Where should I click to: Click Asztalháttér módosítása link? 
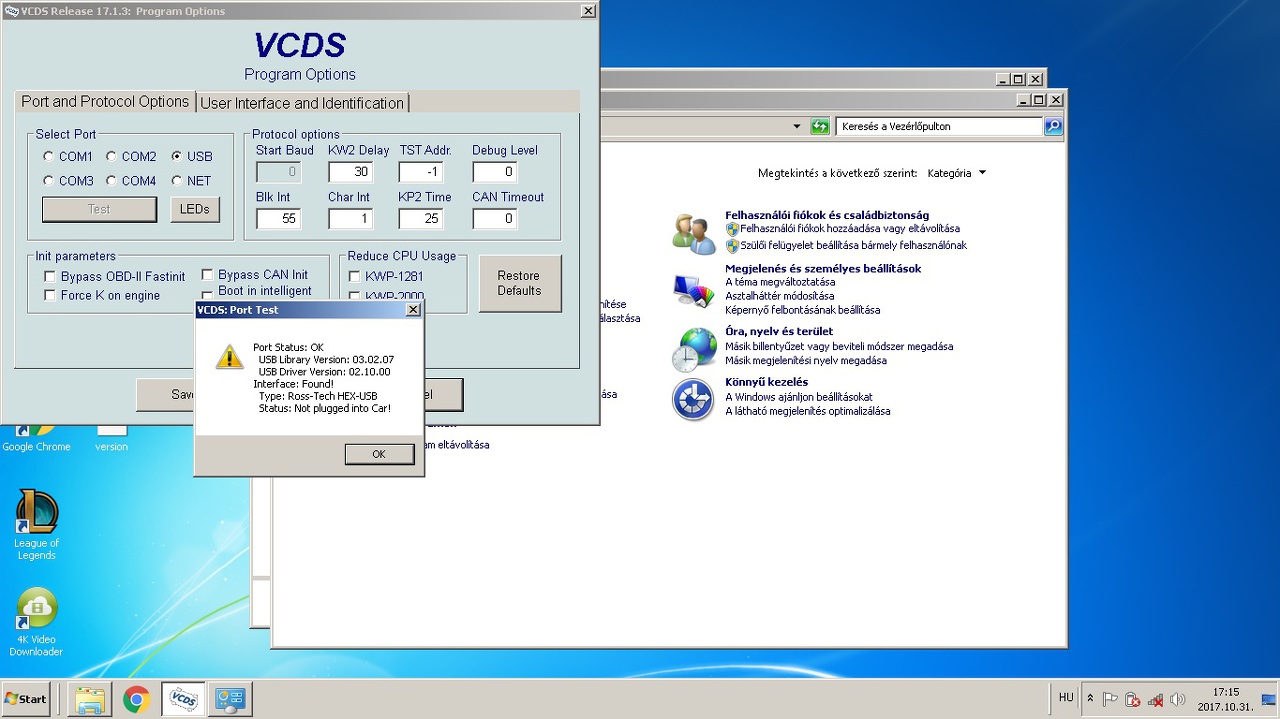pos(779,296)
